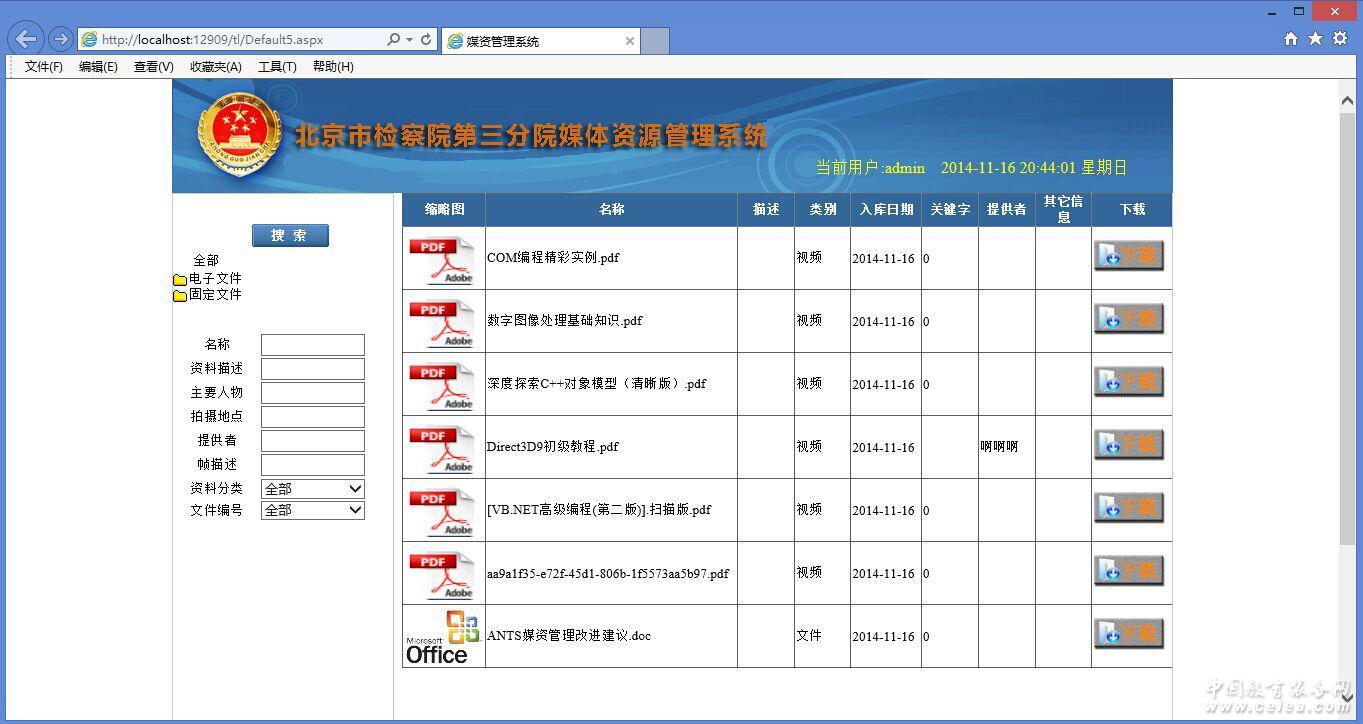Close the 媒资管理系统 browser tab
The width and height of the screenshot is (1363, 724).
(629, 41)
